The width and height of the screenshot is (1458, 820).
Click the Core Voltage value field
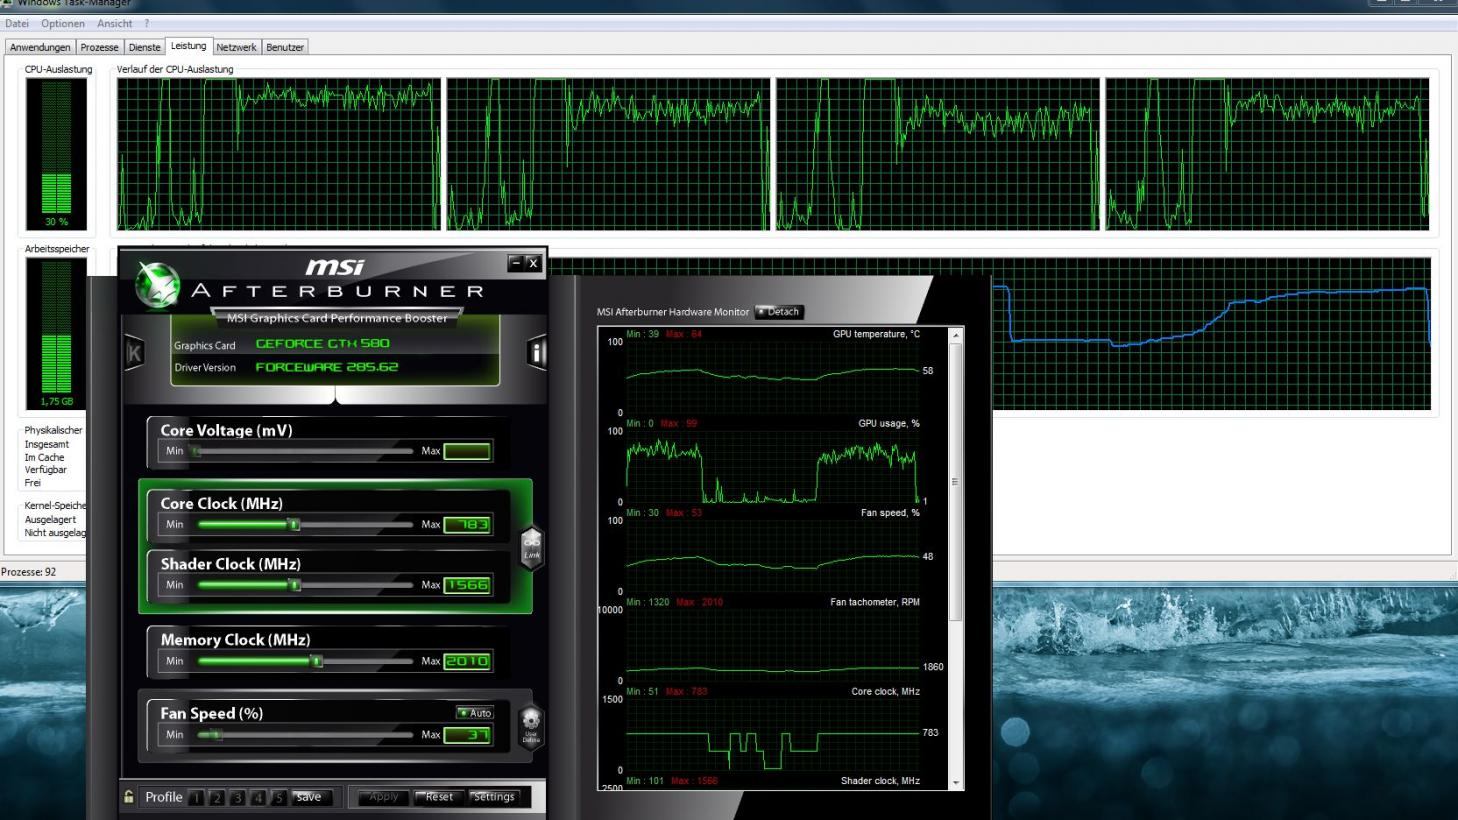[x=467, y=451]
